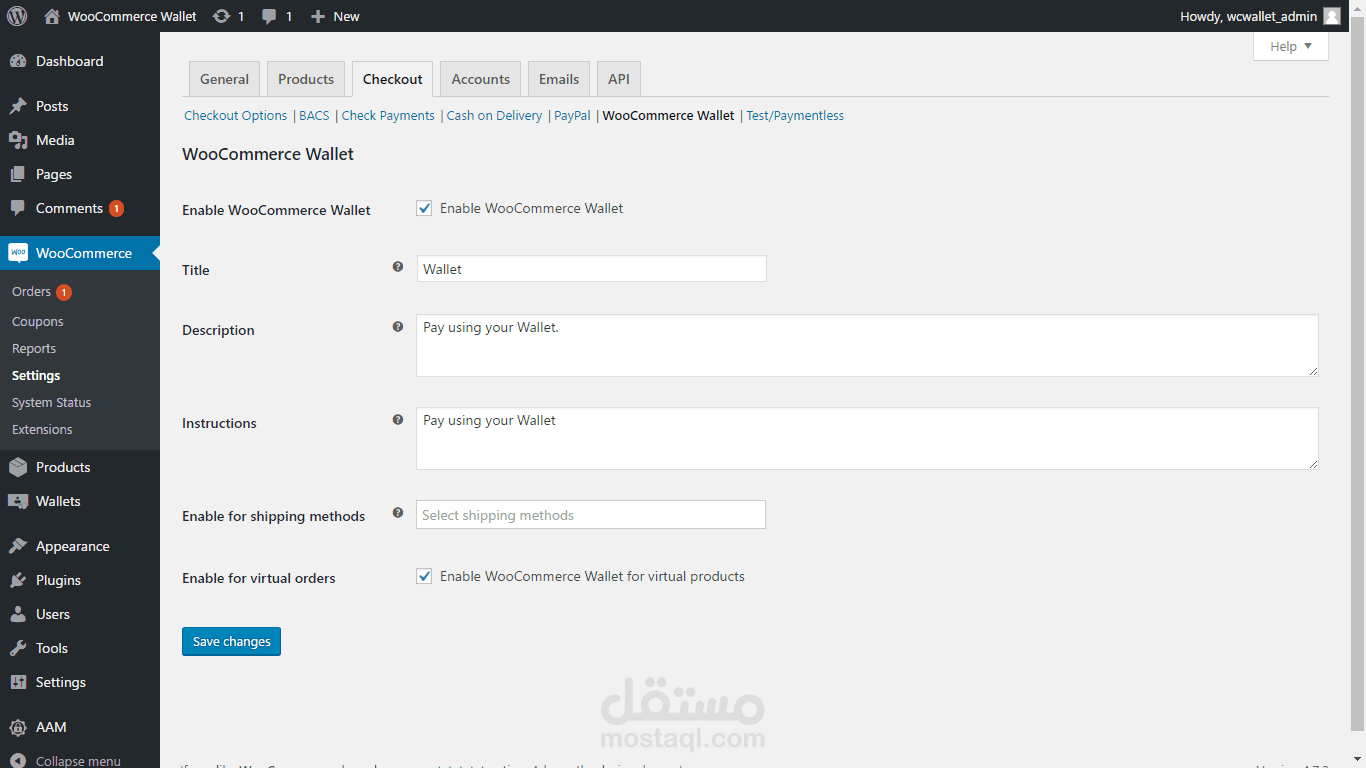The width and height of the screenshot is (1366, 768).
Task: Open the PayPal settings link
Action: pos(572,116)
